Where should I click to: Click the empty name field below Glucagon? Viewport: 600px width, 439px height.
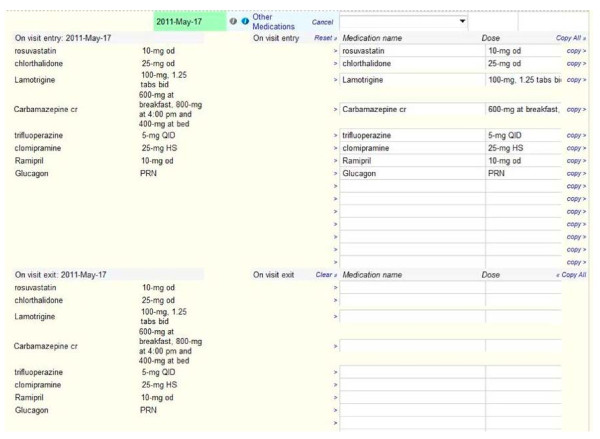click(x=412, y=186)
